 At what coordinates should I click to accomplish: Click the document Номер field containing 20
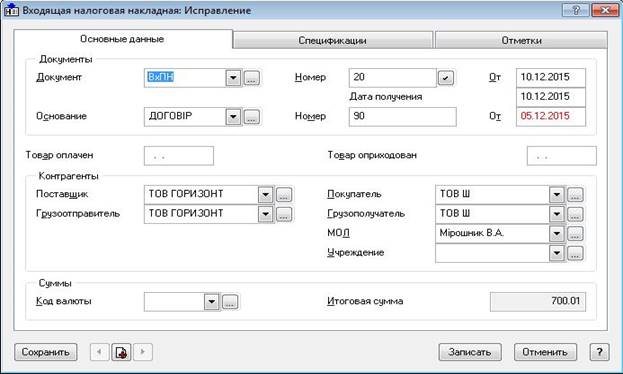pos(393,78)
